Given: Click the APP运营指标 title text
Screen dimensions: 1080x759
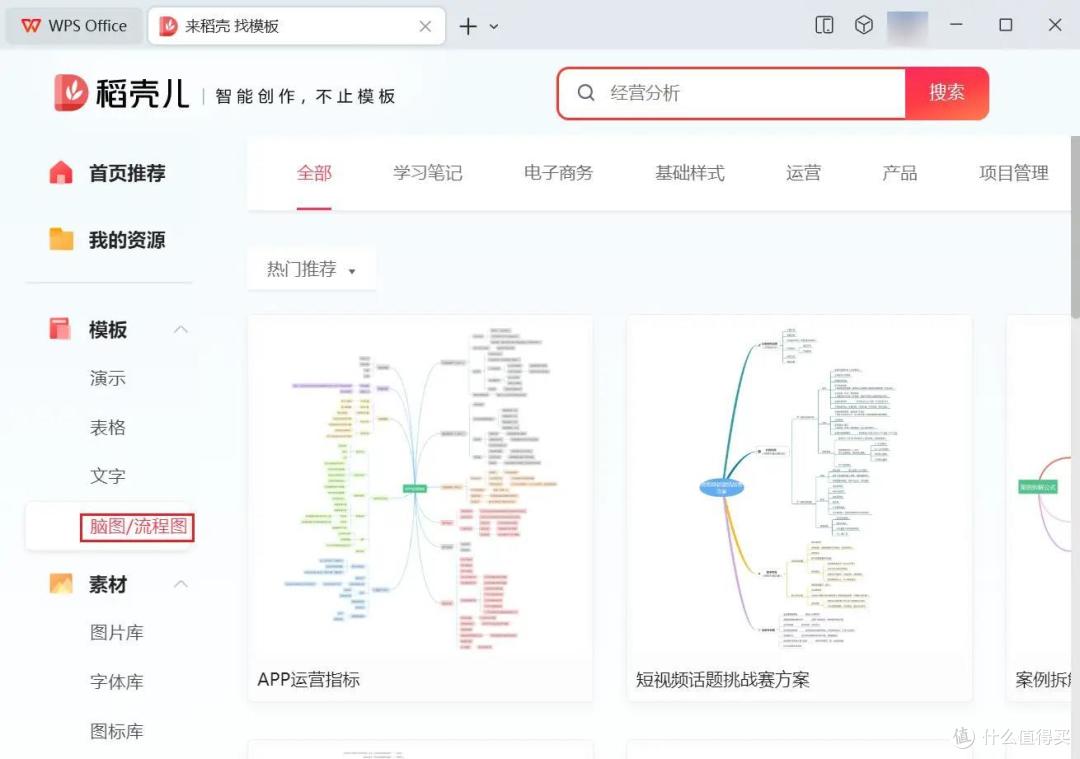Looking at the screenshot, I should point(309,680).
